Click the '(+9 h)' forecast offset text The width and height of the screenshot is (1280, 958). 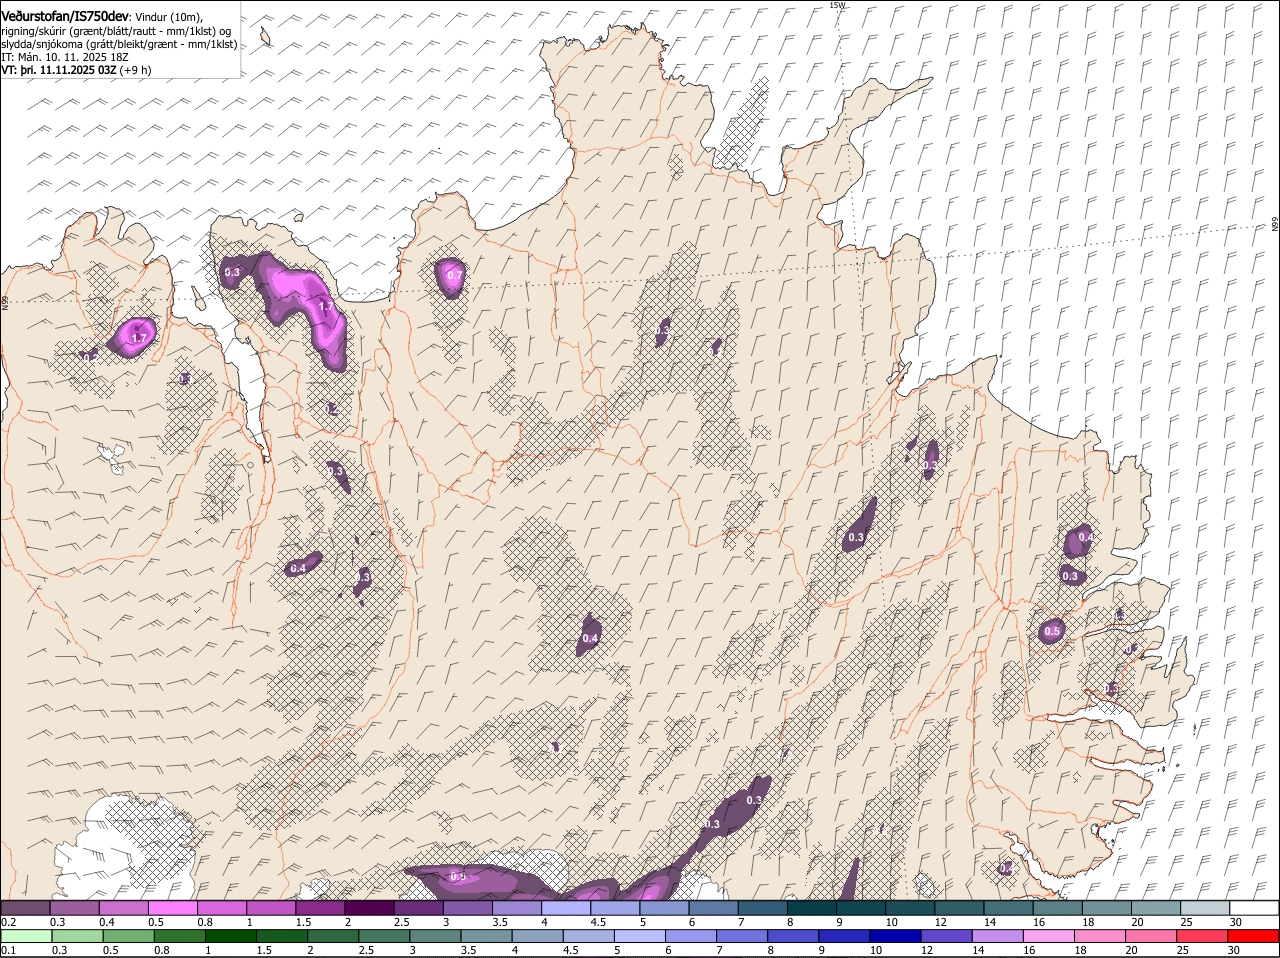pos(136,70)
